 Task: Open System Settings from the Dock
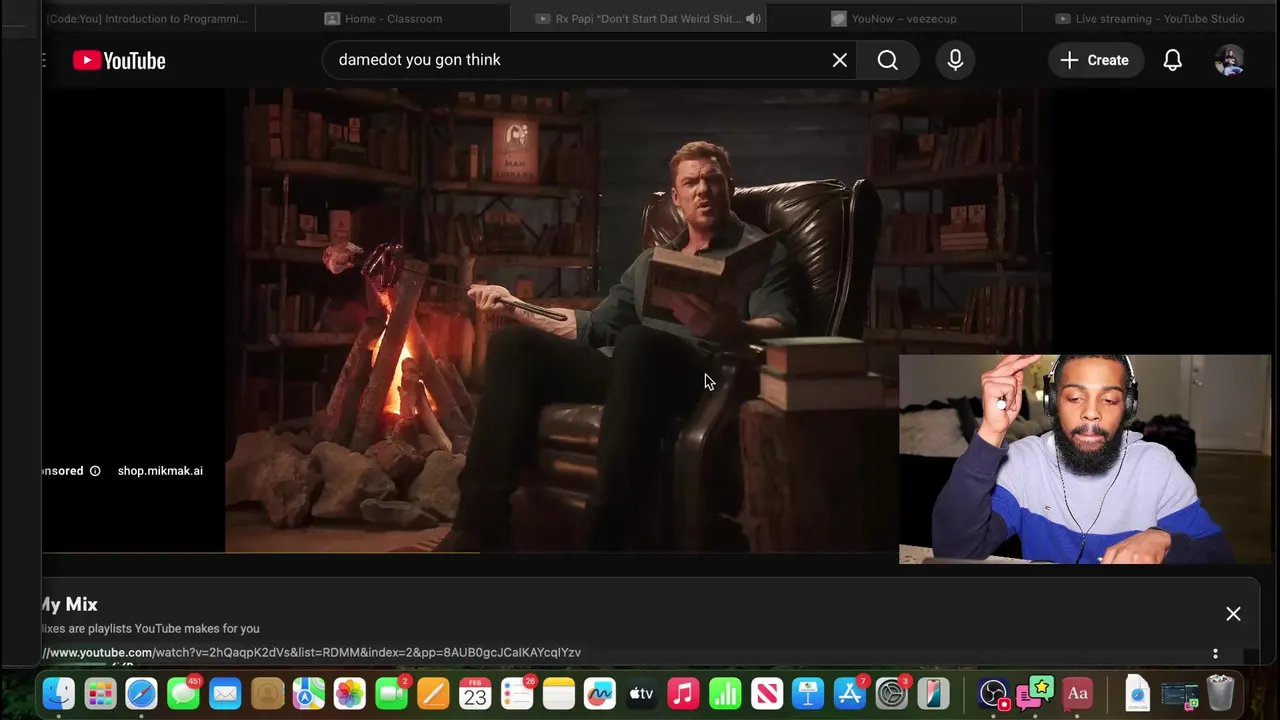point(891,693)
